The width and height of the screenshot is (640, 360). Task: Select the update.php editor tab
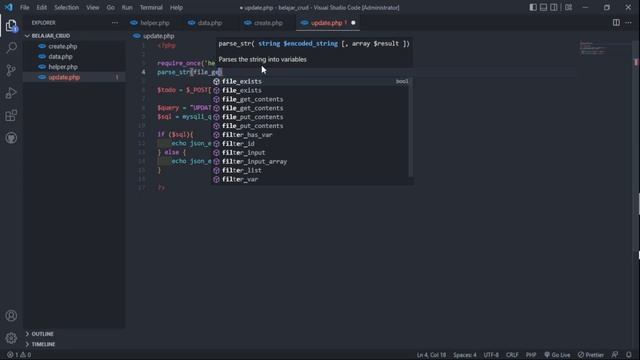327,23
